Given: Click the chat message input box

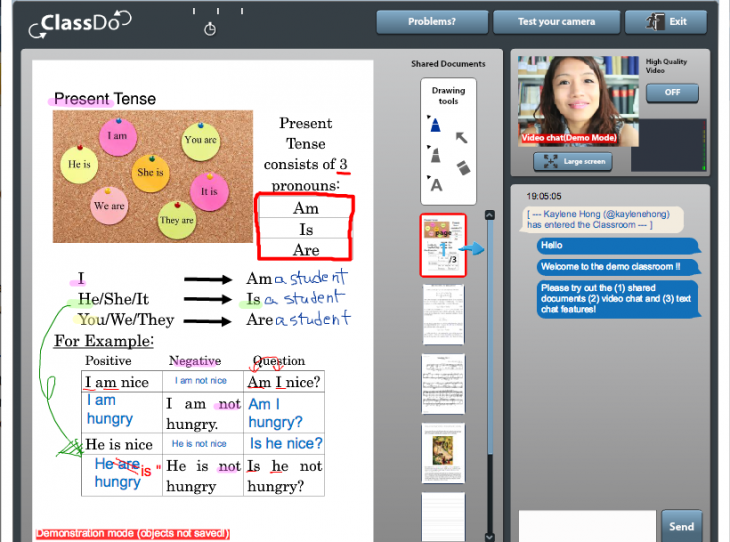Looking at the screenshot, I should click(587, 526).
